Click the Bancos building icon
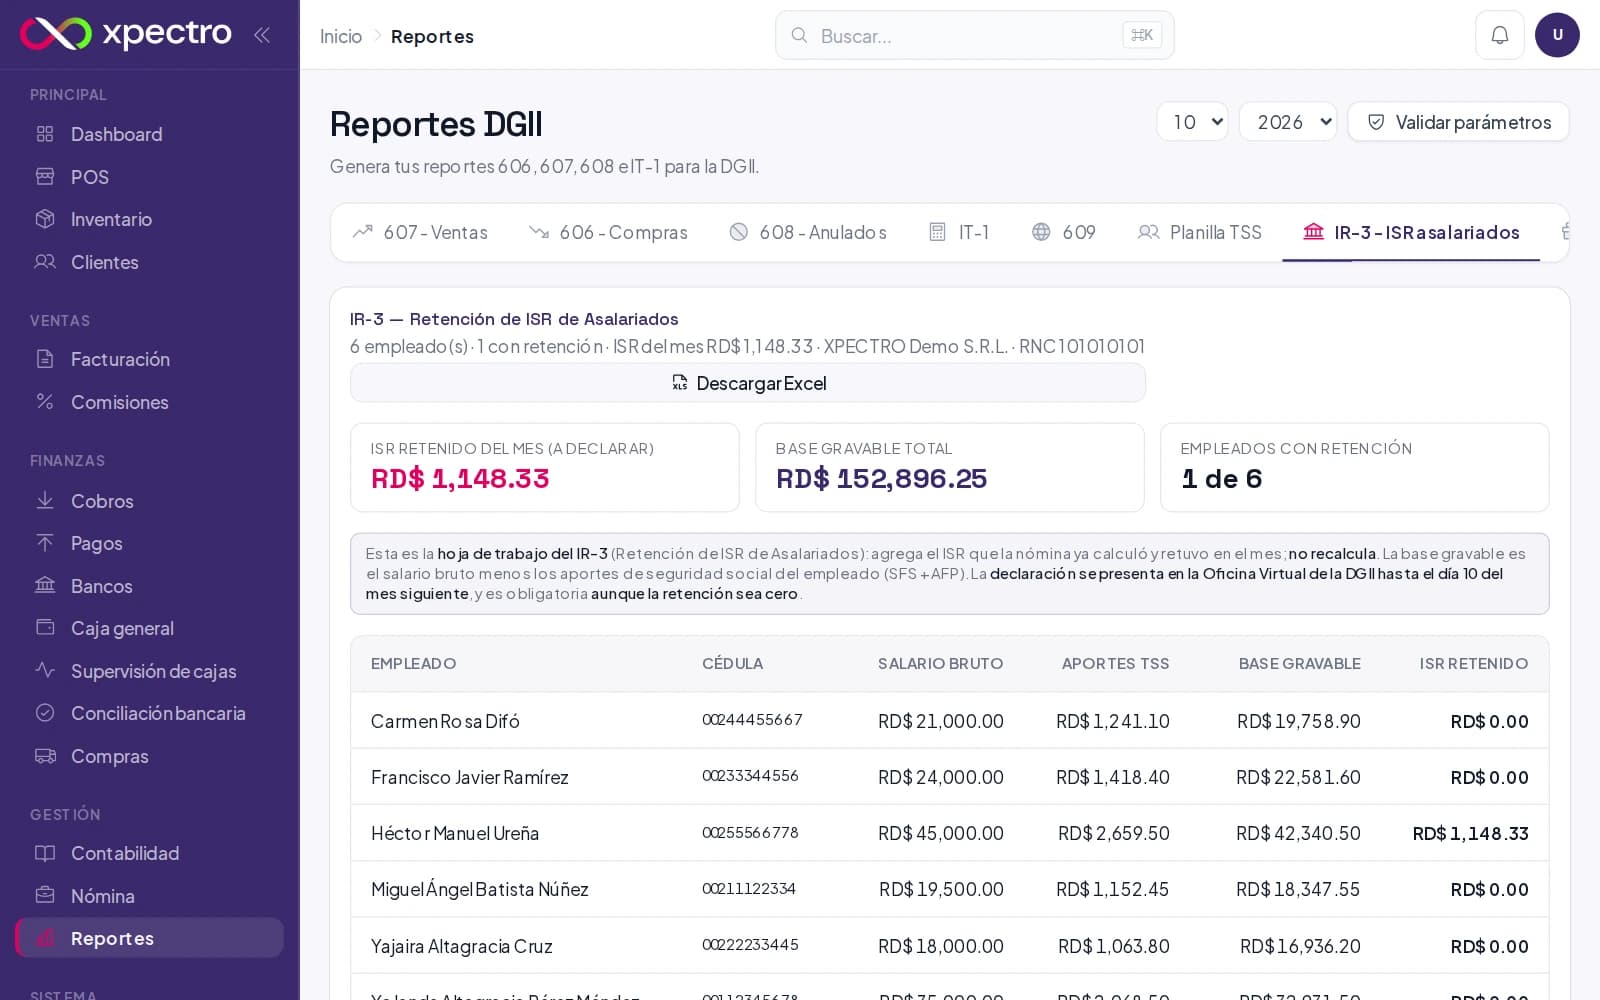1600x1000 pixels. [45, 586]
